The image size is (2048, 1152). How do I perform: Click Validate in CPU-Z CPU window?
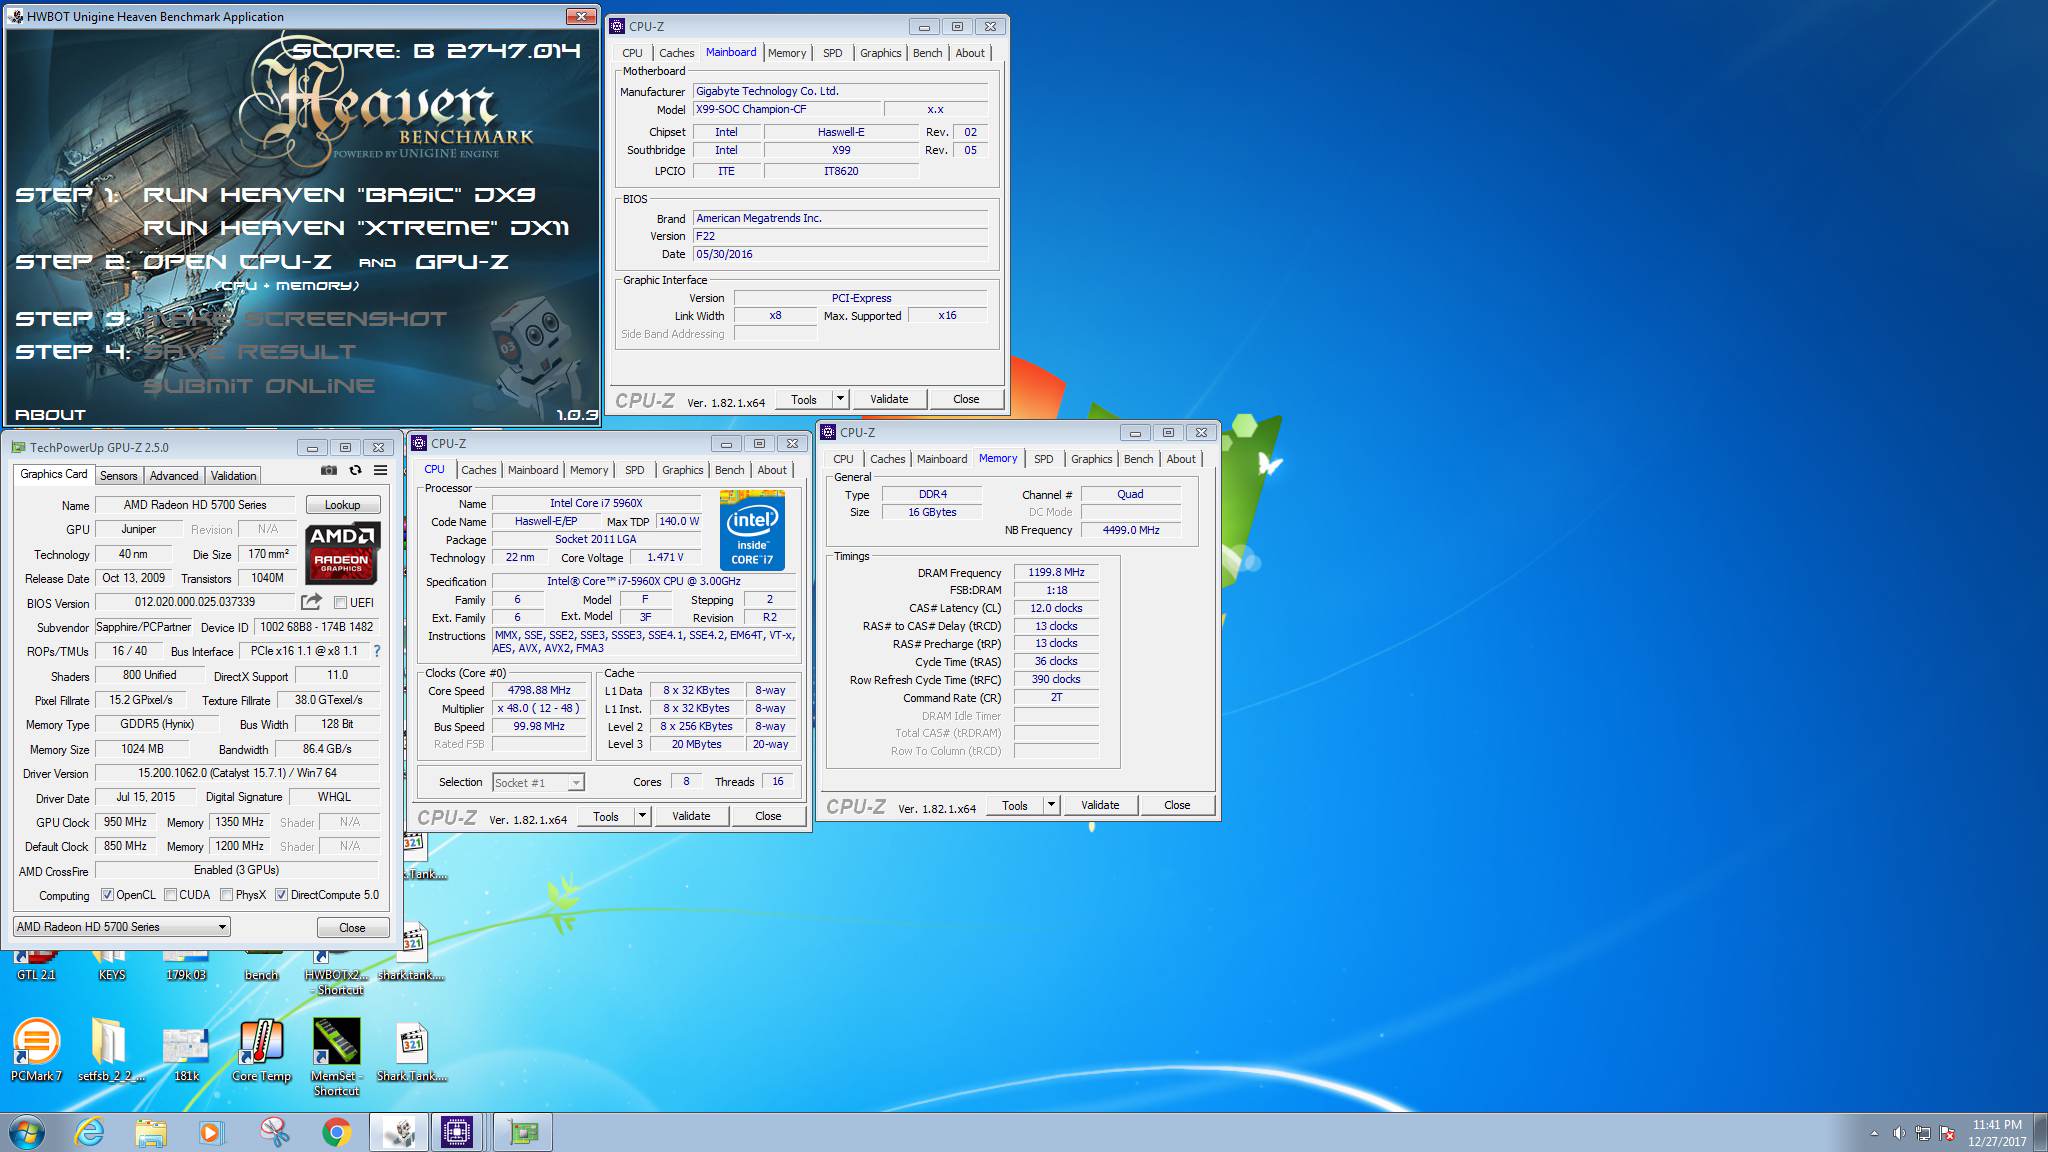tap(691, 816)
